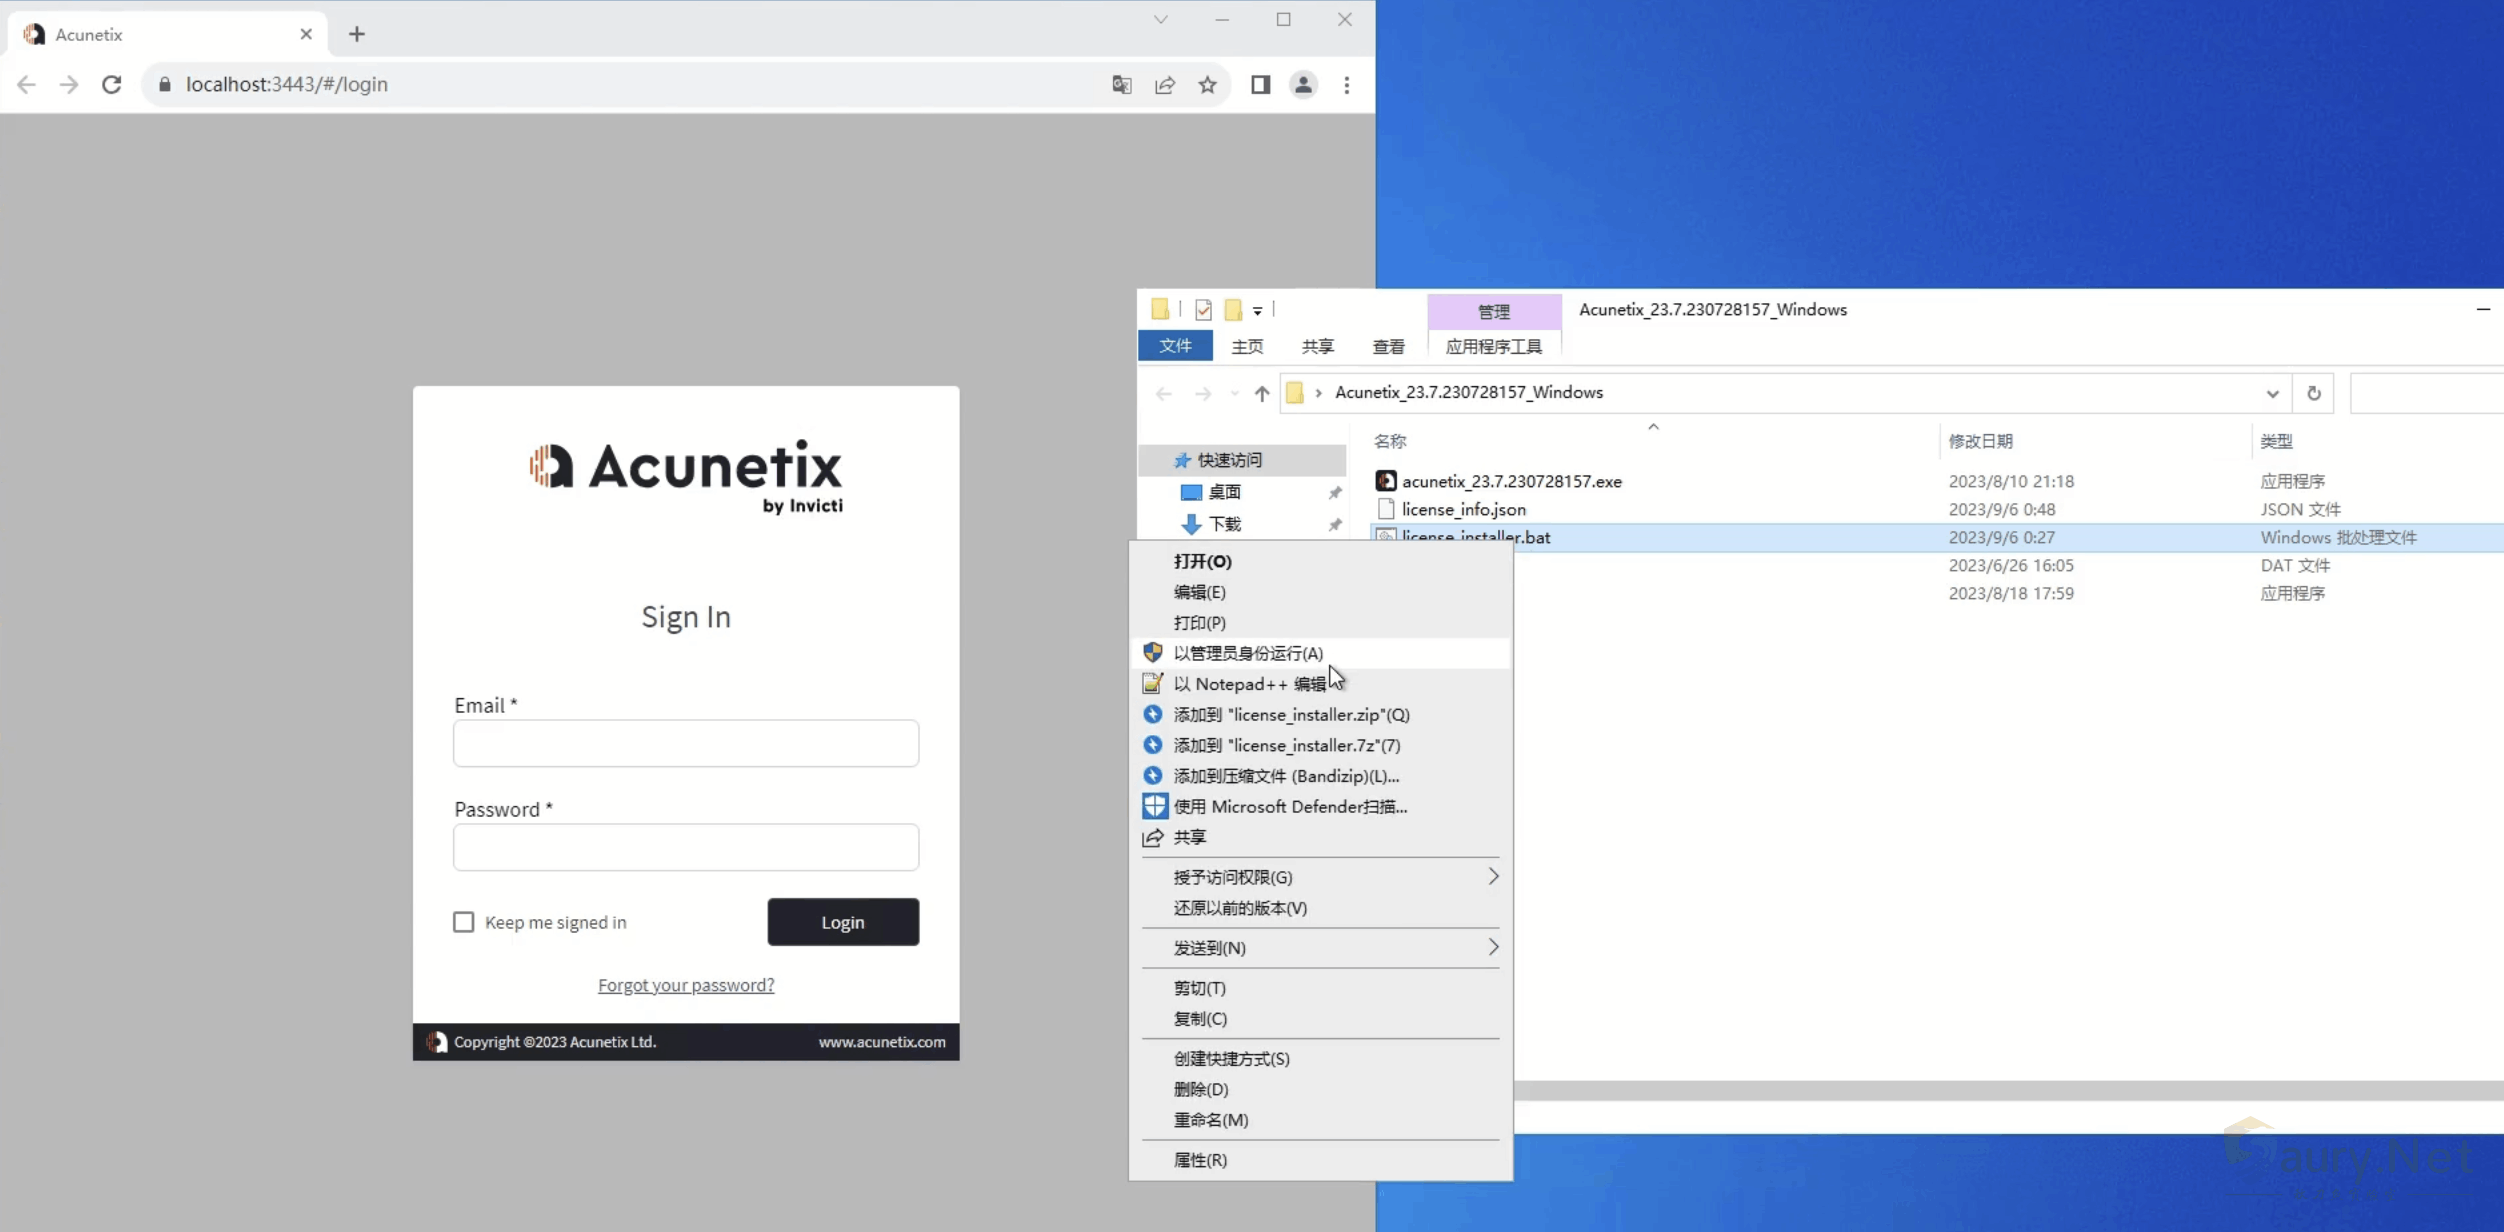This screenshot has width=2504, height=1232.
Task: Check the Keep me signed in box
Action: (463, 922)
